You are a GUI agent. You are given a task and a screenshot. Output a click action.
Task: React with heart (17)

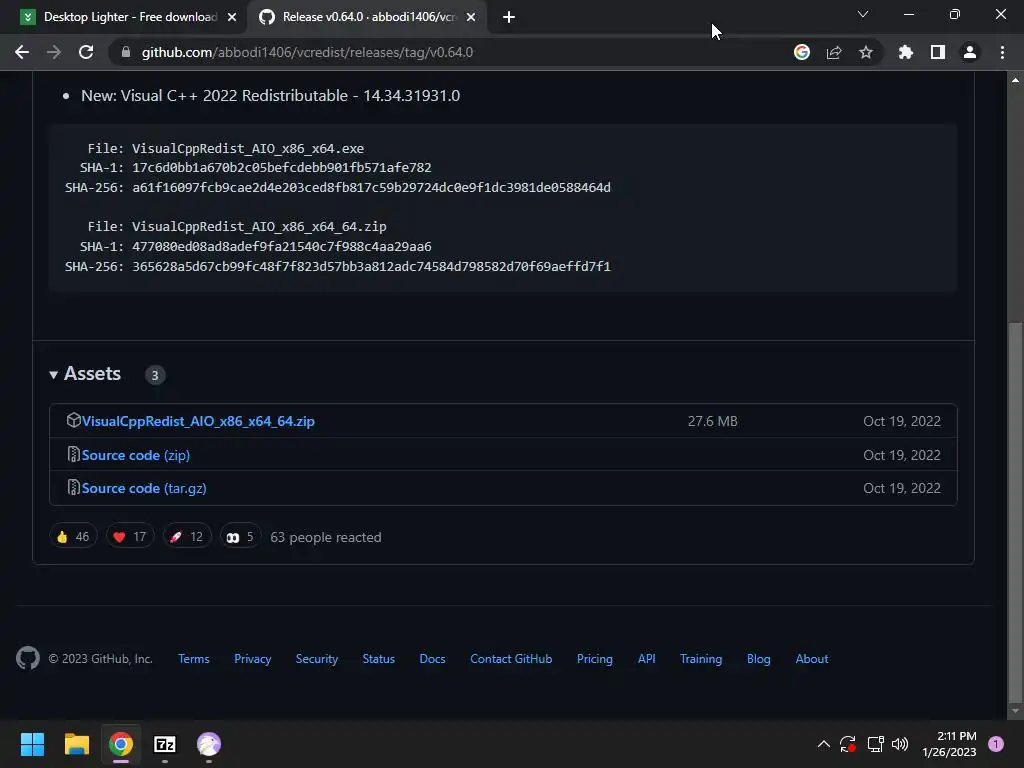pos(130,537)
